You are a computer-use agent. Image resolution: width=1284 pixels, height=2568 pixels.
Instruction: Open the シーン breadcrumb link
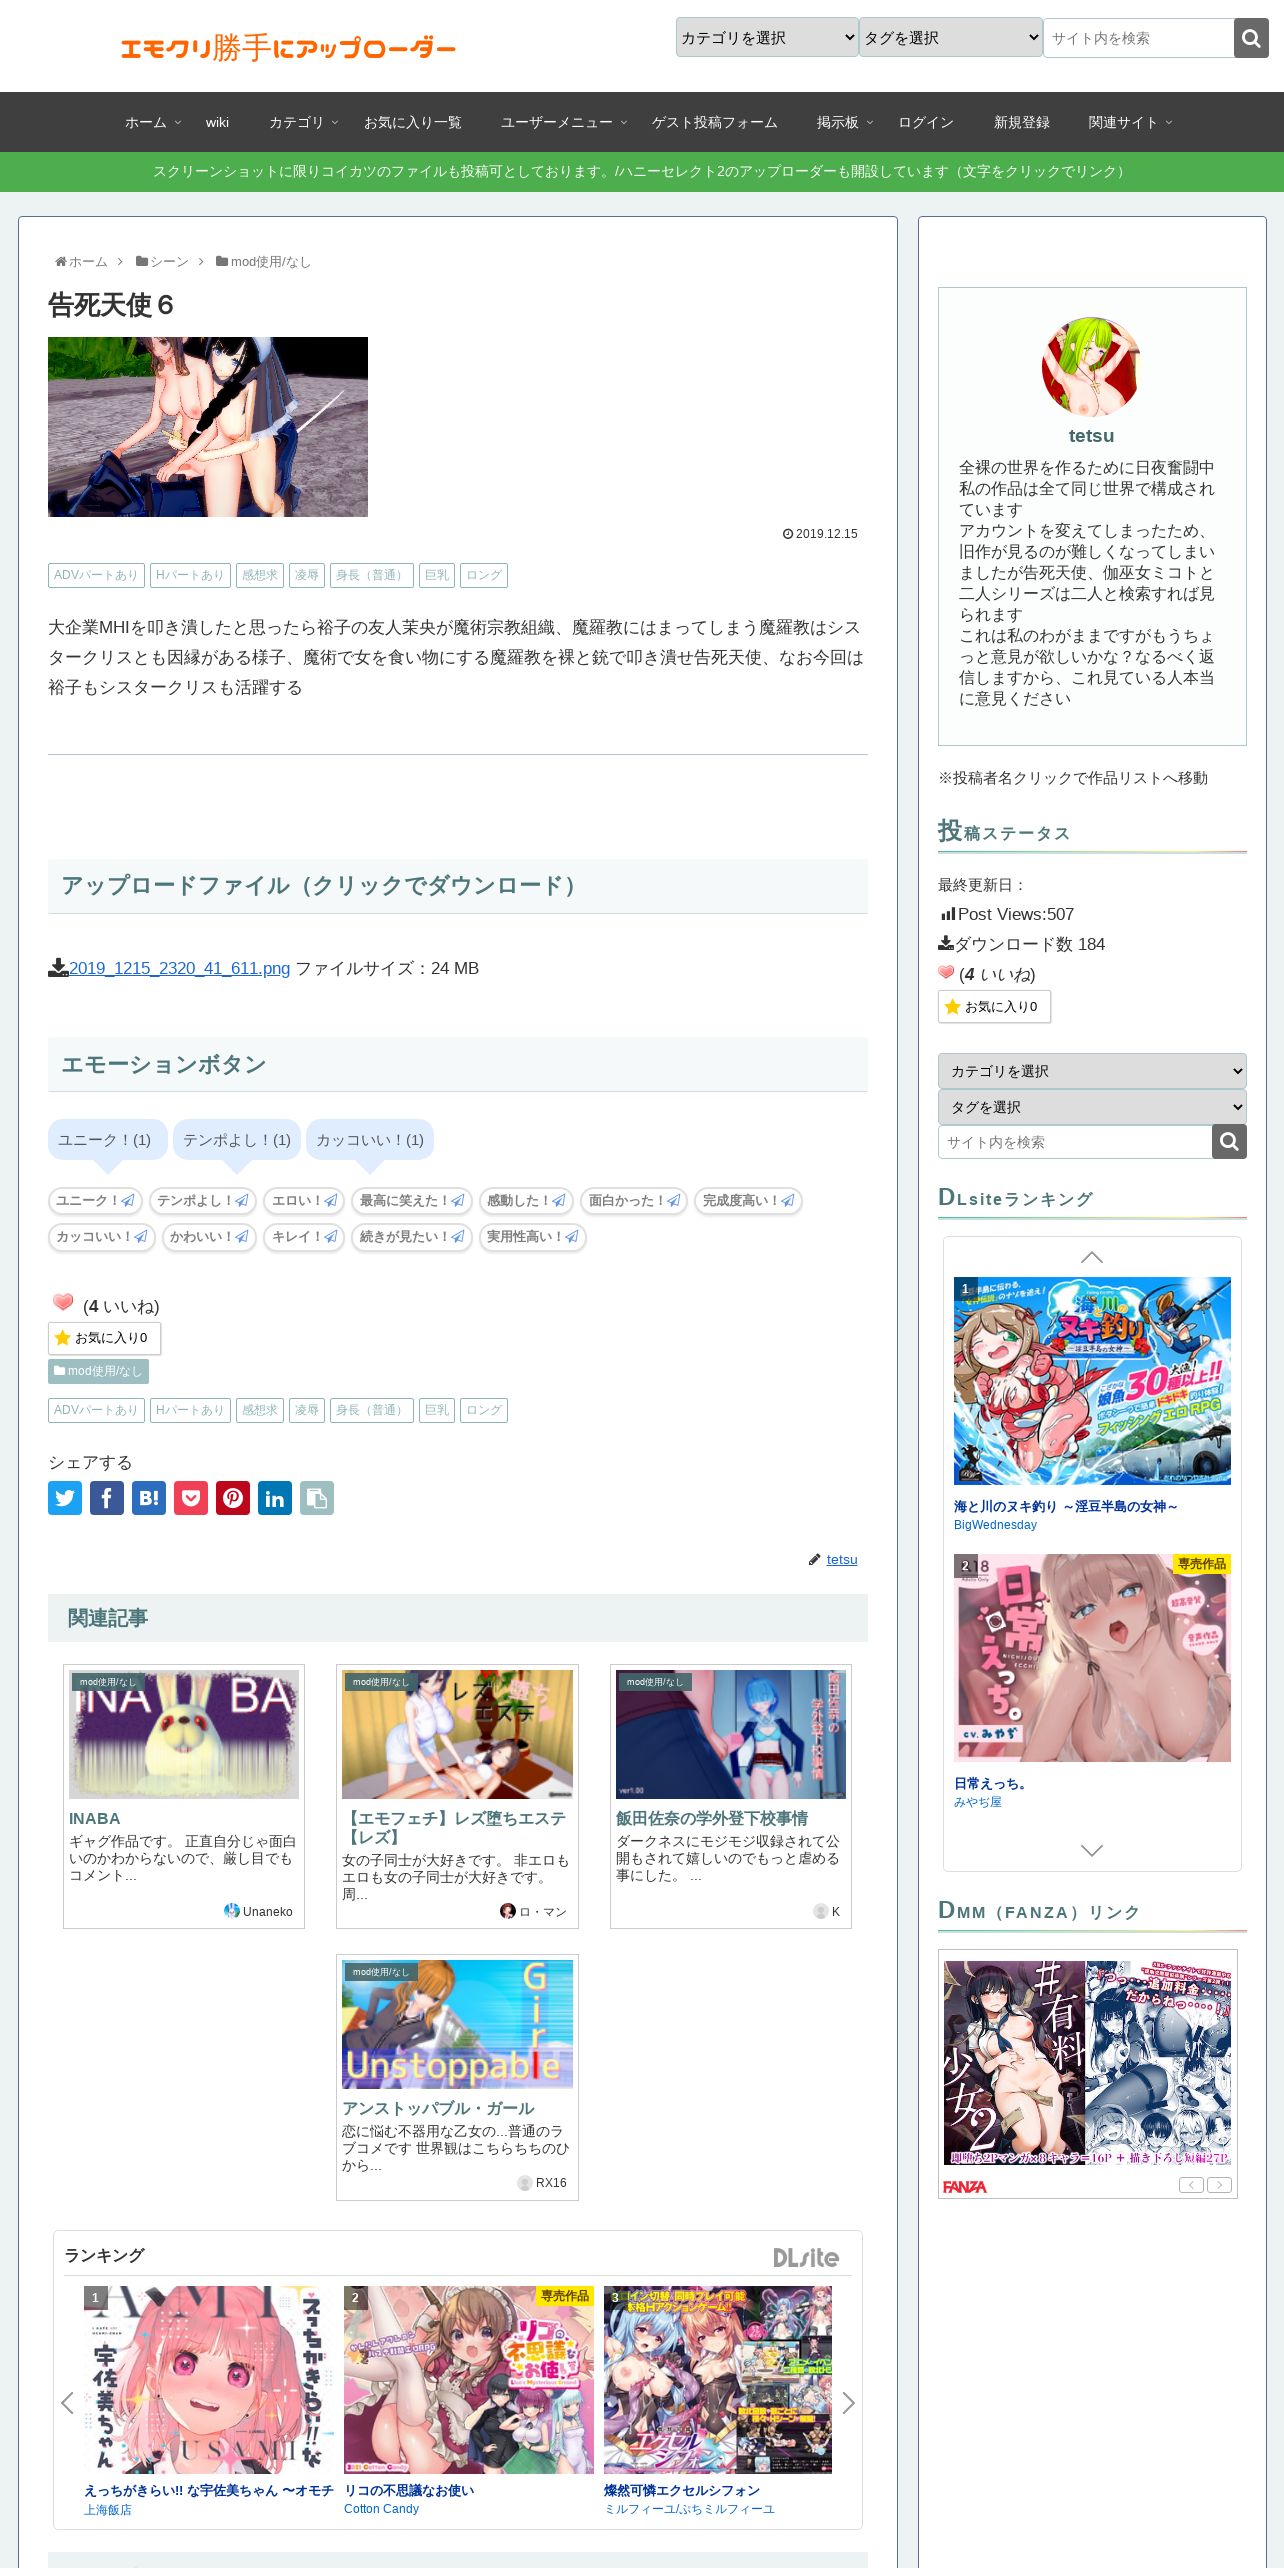point(169,262)
